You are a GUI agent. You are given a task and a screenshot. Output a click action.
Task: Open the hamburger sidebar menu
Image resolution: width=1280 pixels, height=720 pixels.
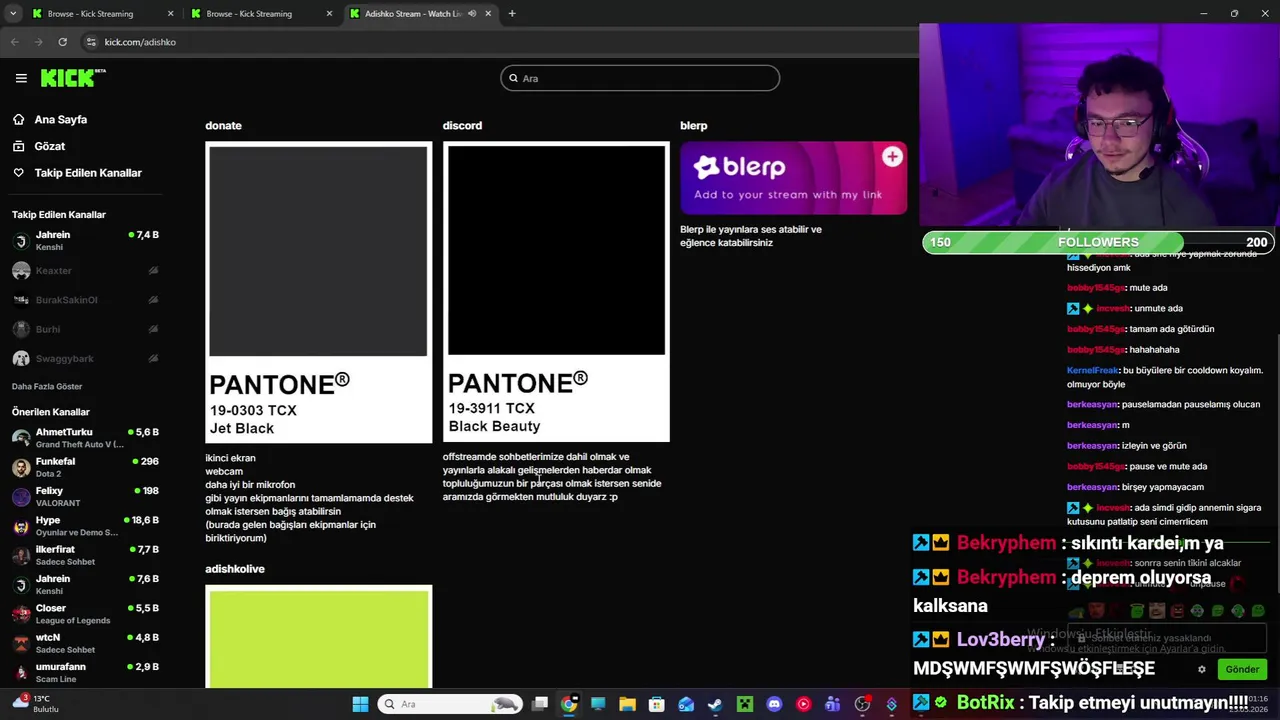point(21,78)
